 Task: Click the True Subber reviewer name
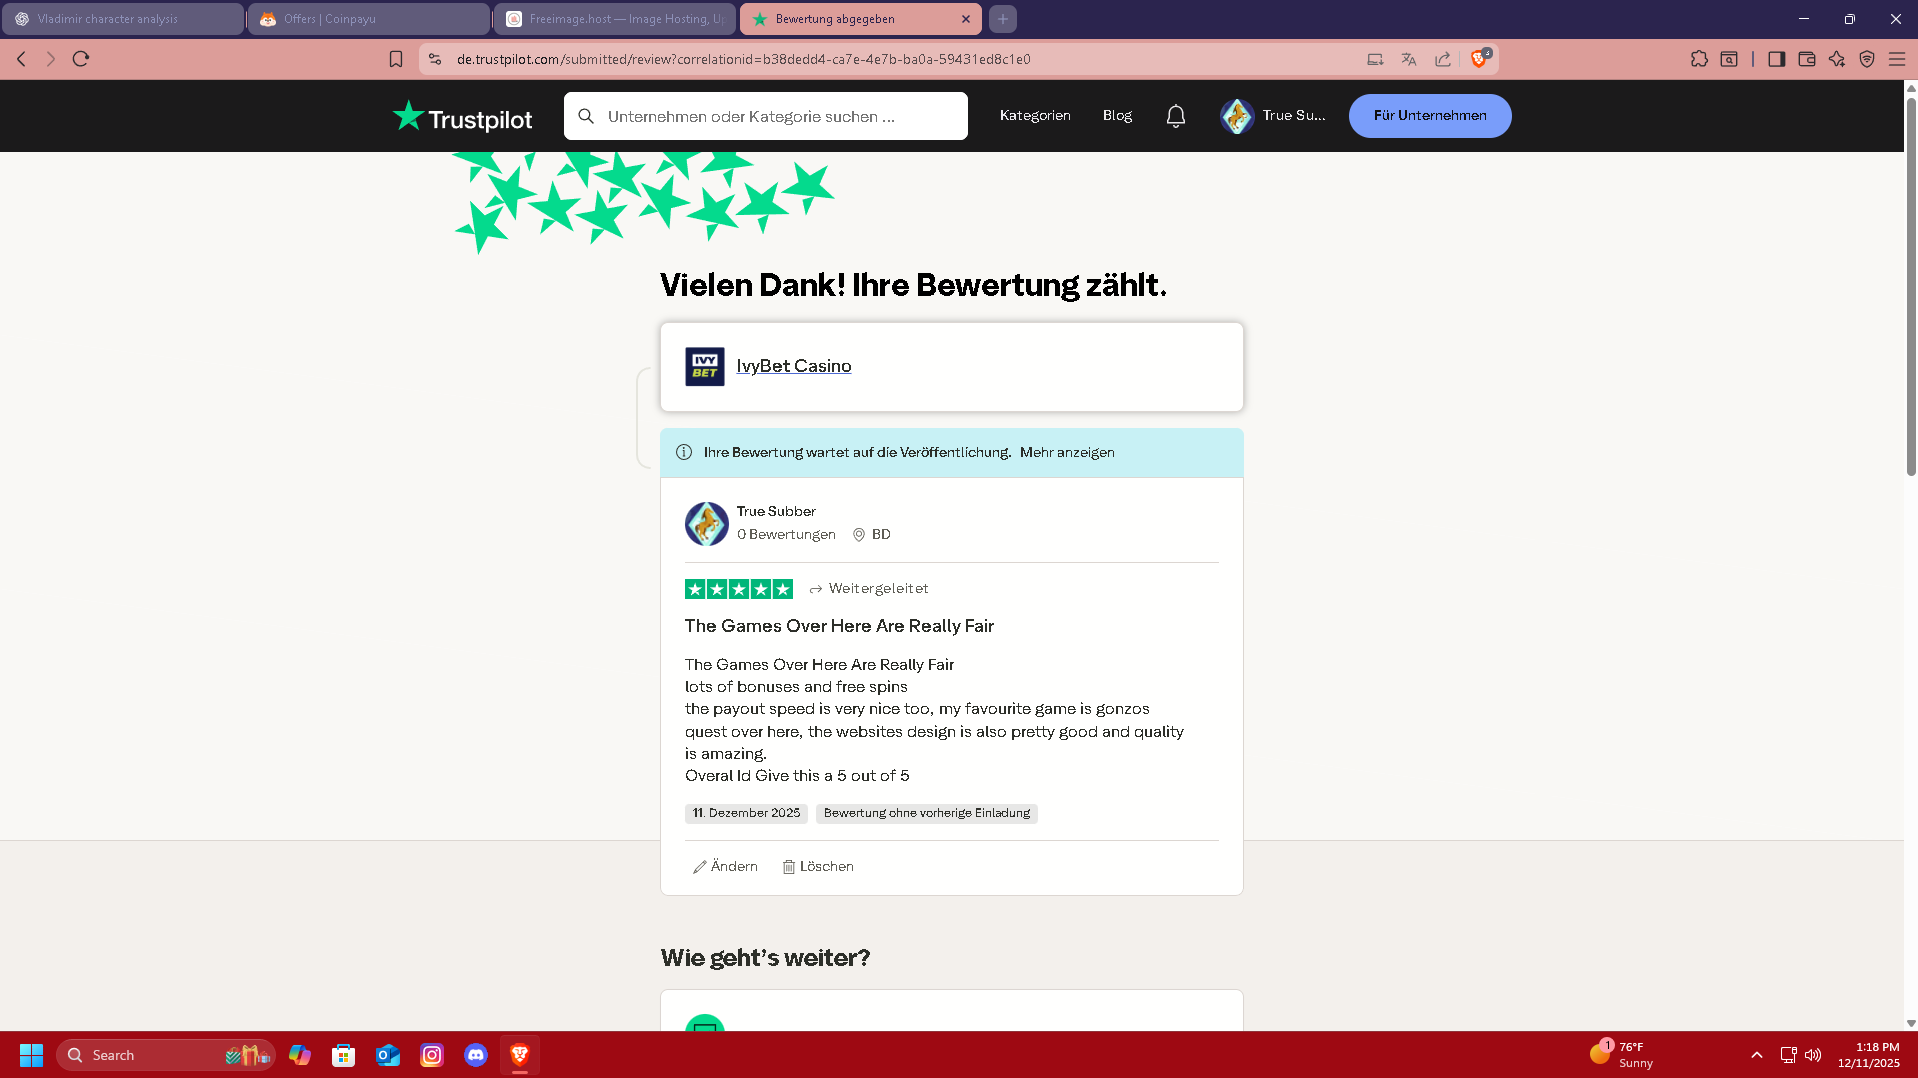pos(776,511)
